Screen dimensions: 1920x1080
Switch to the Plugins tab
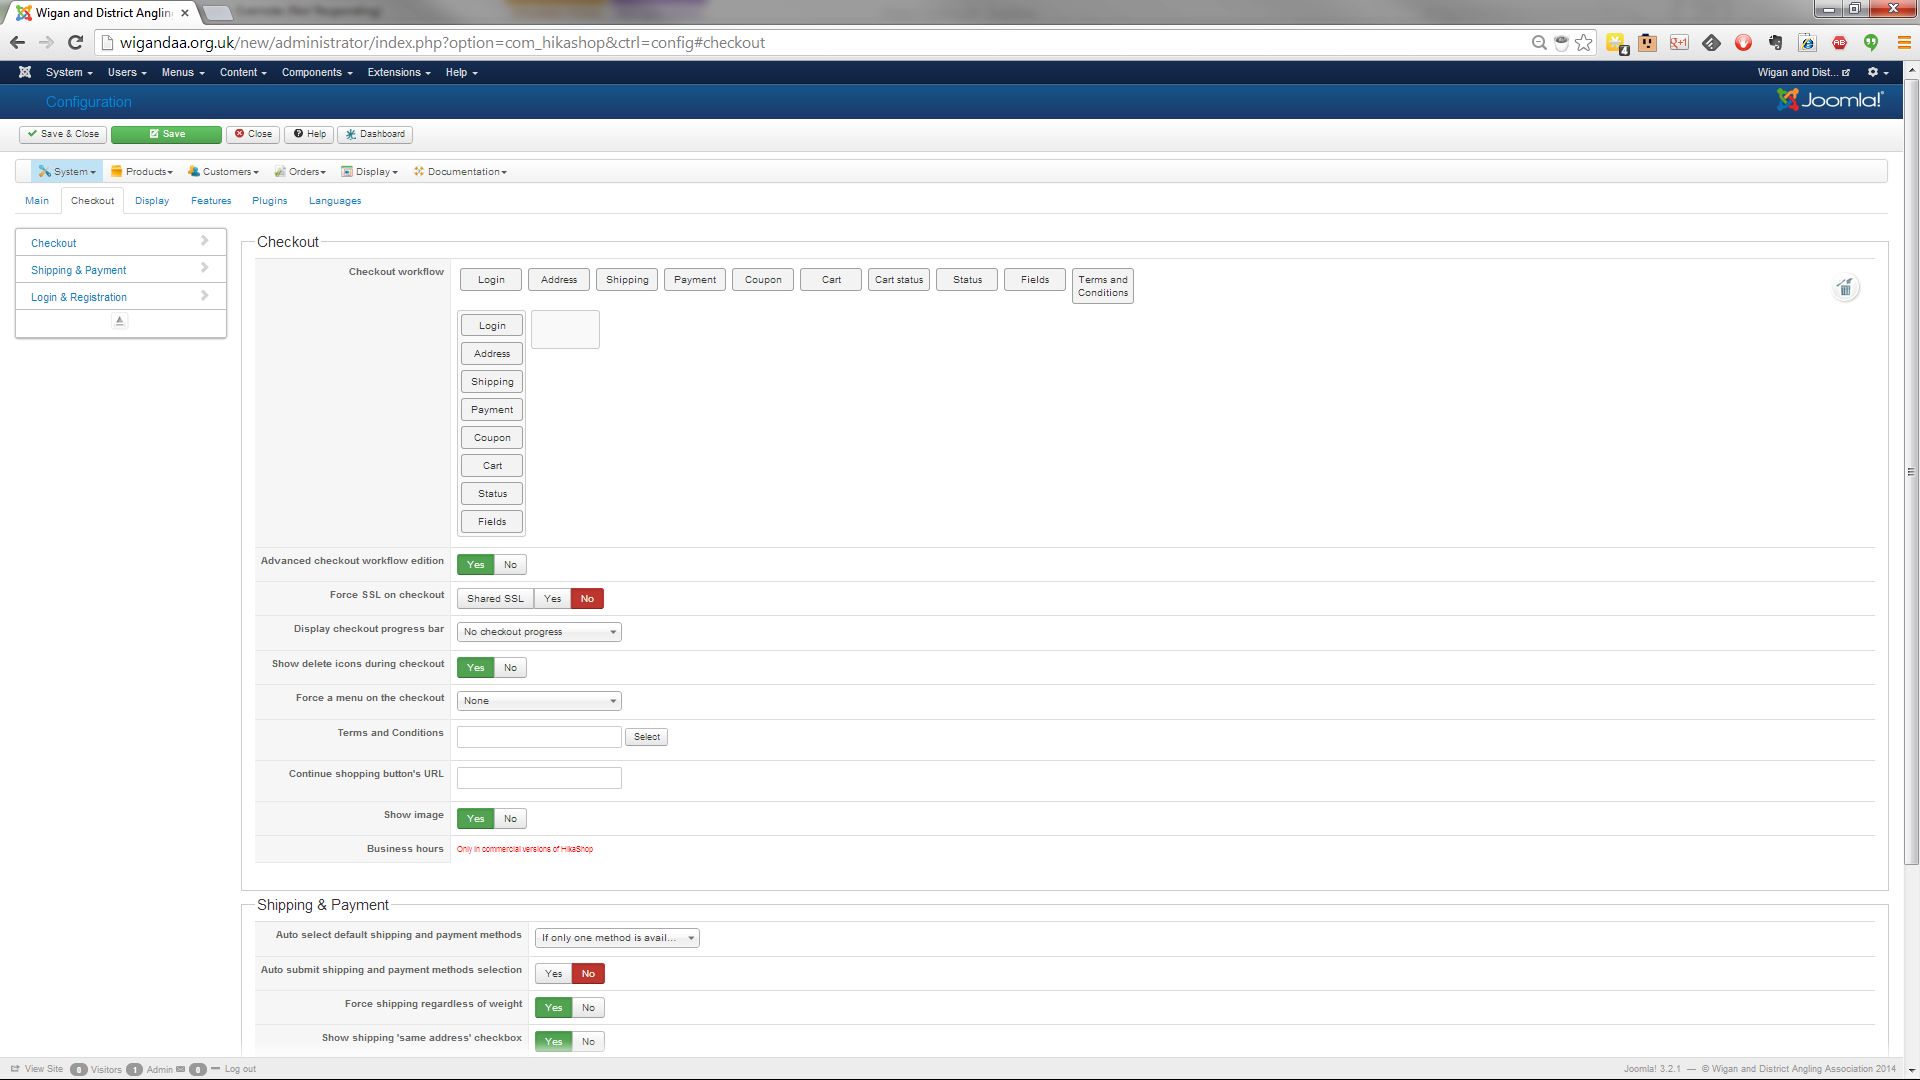(269, 201)
